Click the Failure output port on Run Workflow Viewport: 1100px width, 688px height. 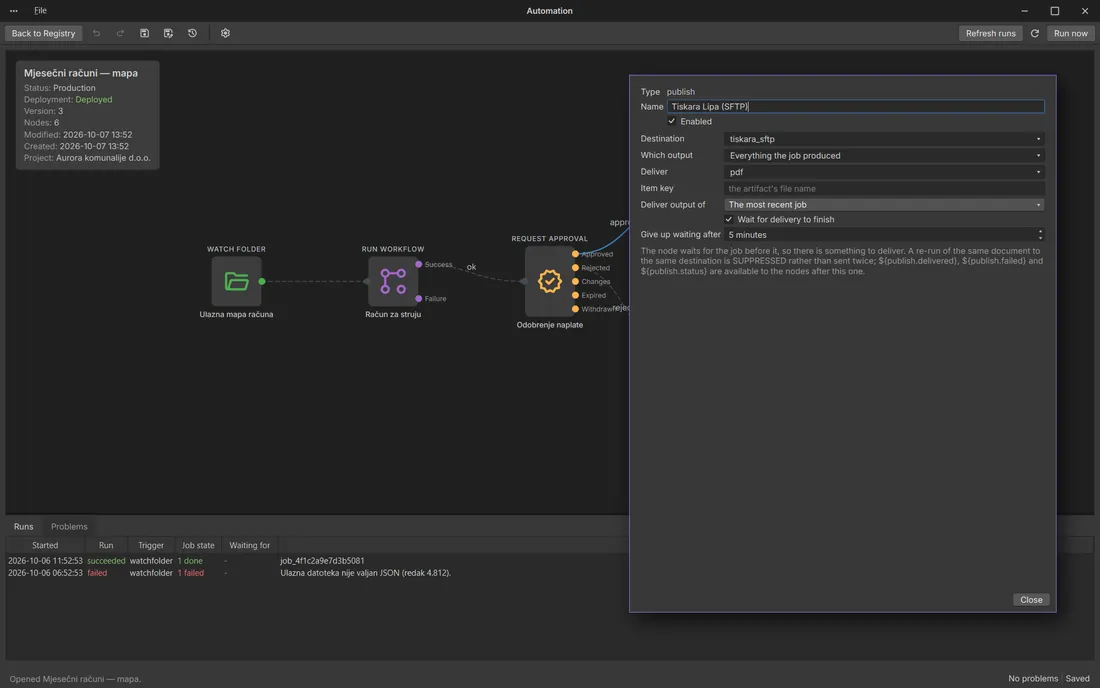419,299
